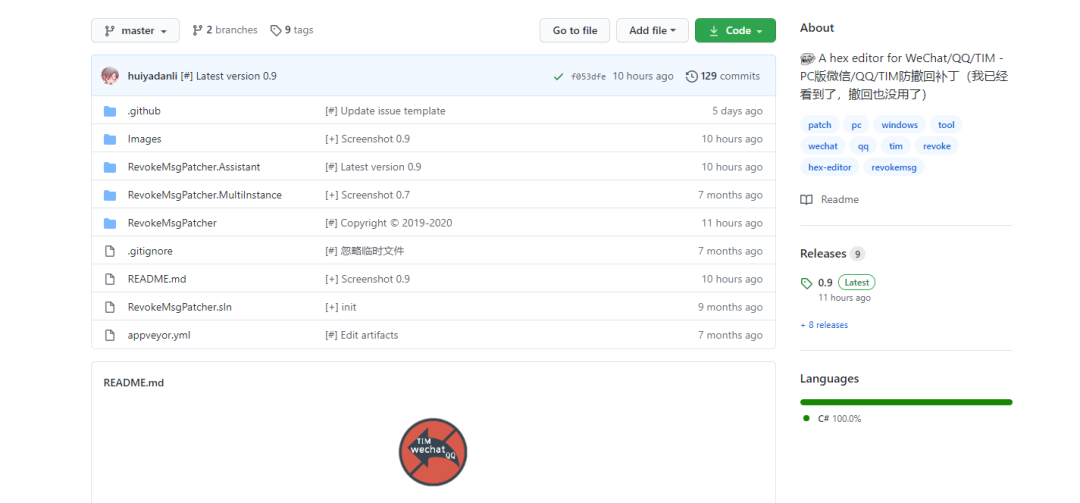This screenshot has width=1080, height=503.
Task: Click the .gitignore file icon
Action: (109, 252)
